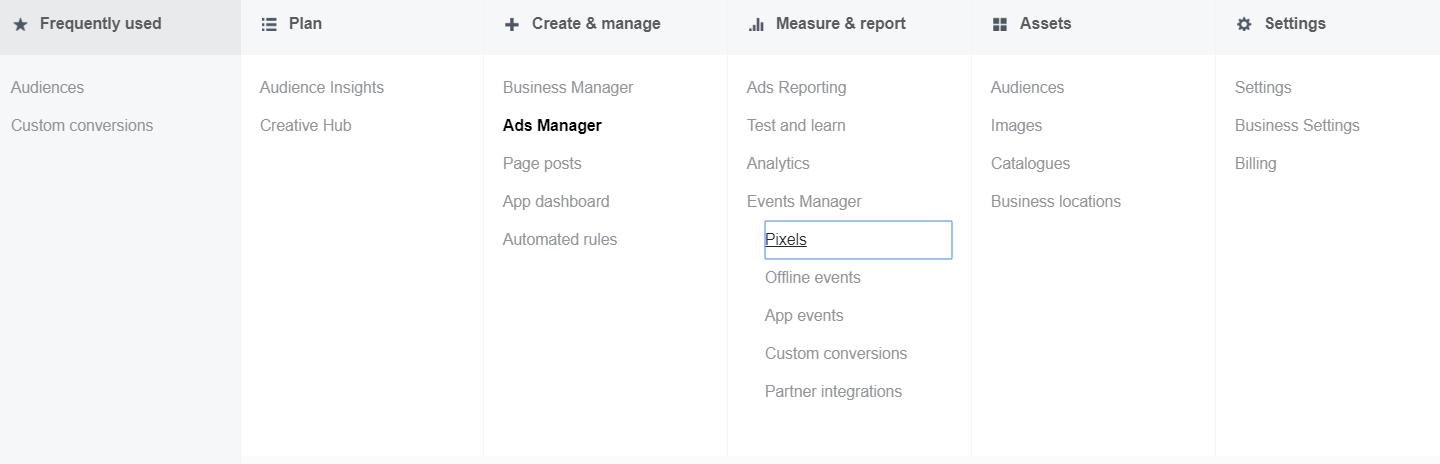Open Page posts
Image resolution: width=1440 pixels, height=464 pixels.
[x=542, y=164]
